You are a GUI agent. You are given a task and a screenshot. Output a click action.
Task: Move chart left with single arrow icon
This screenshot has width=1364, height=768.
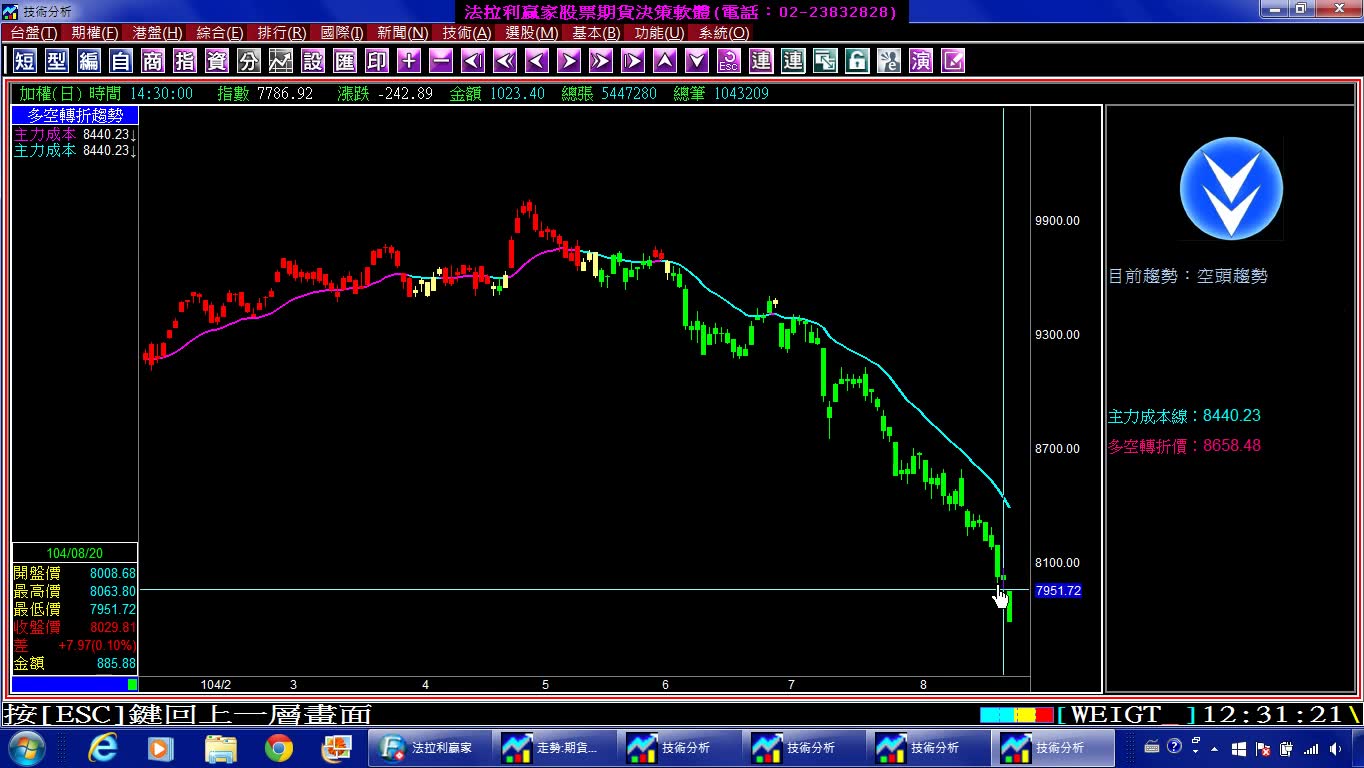click(x=537, y=61)
